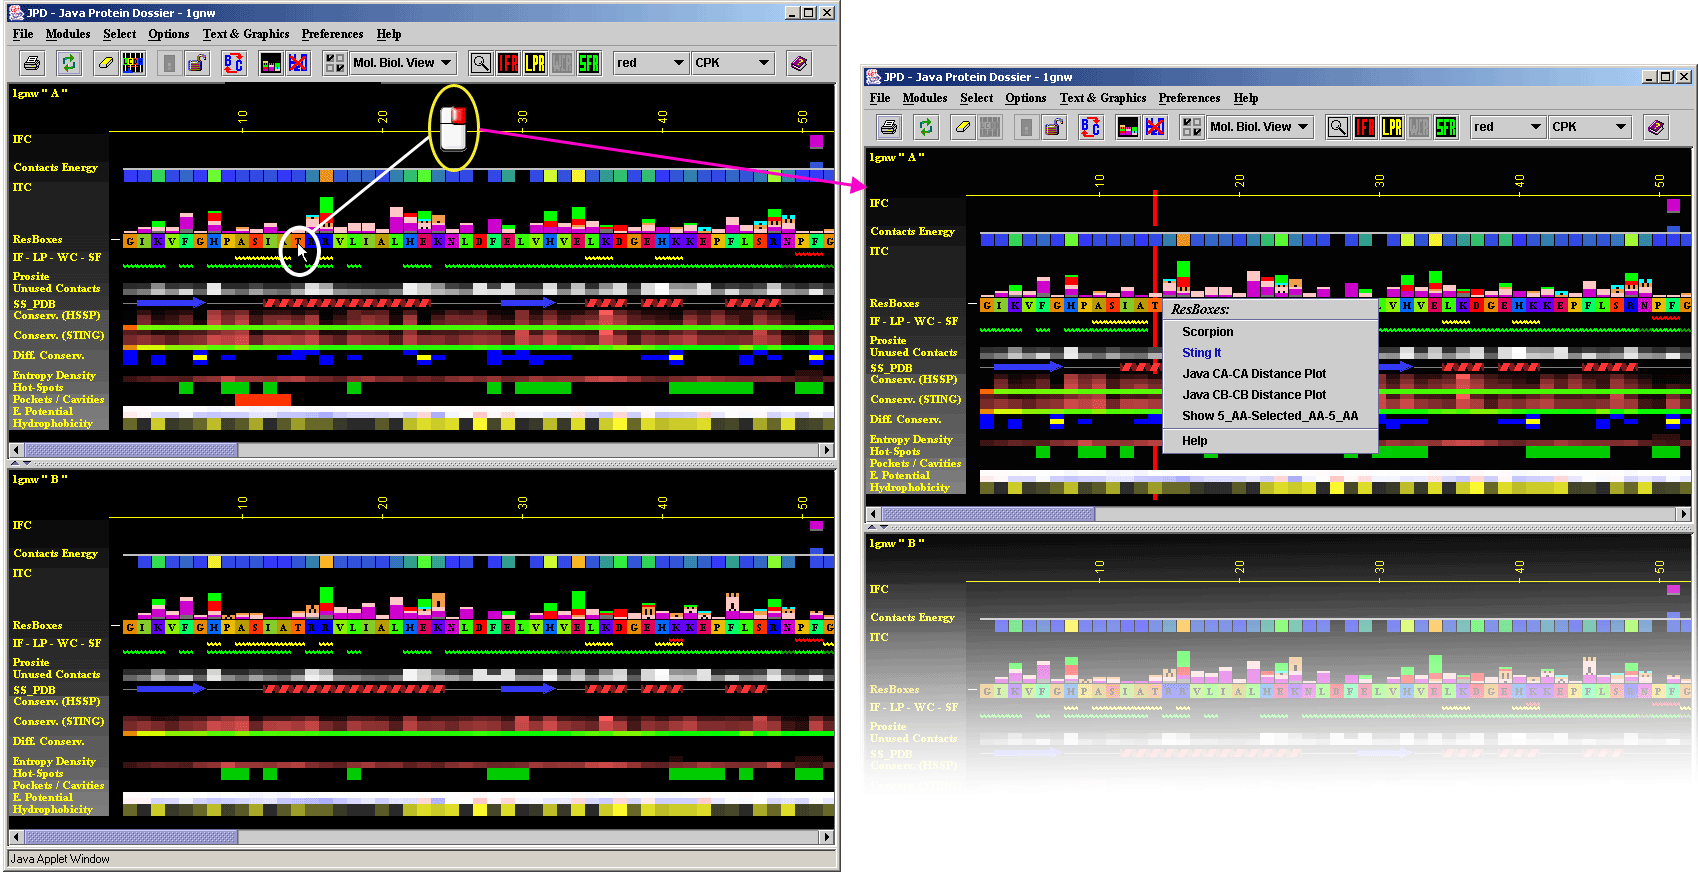Open the File menu in left window
The width and height of the screenshot is (1698, 872).
point(23,34)
